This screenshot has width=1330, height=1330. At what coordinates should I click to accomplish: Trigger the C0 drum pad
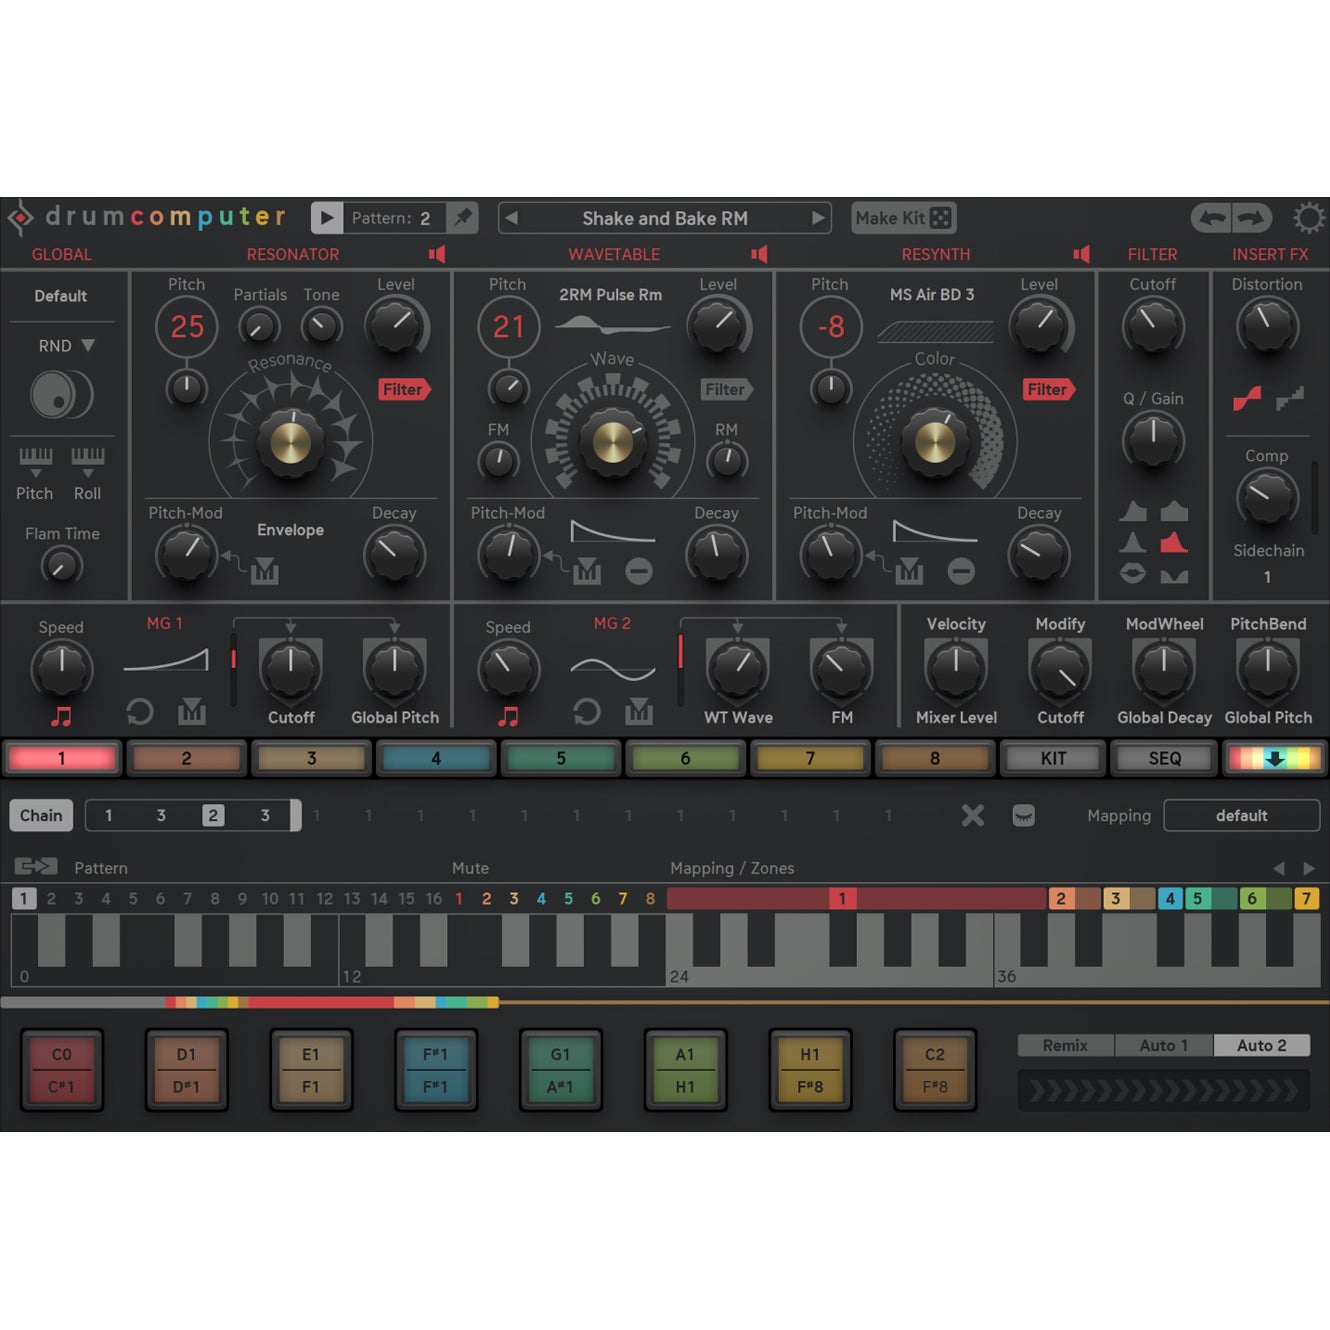[x=62, y=1070]
